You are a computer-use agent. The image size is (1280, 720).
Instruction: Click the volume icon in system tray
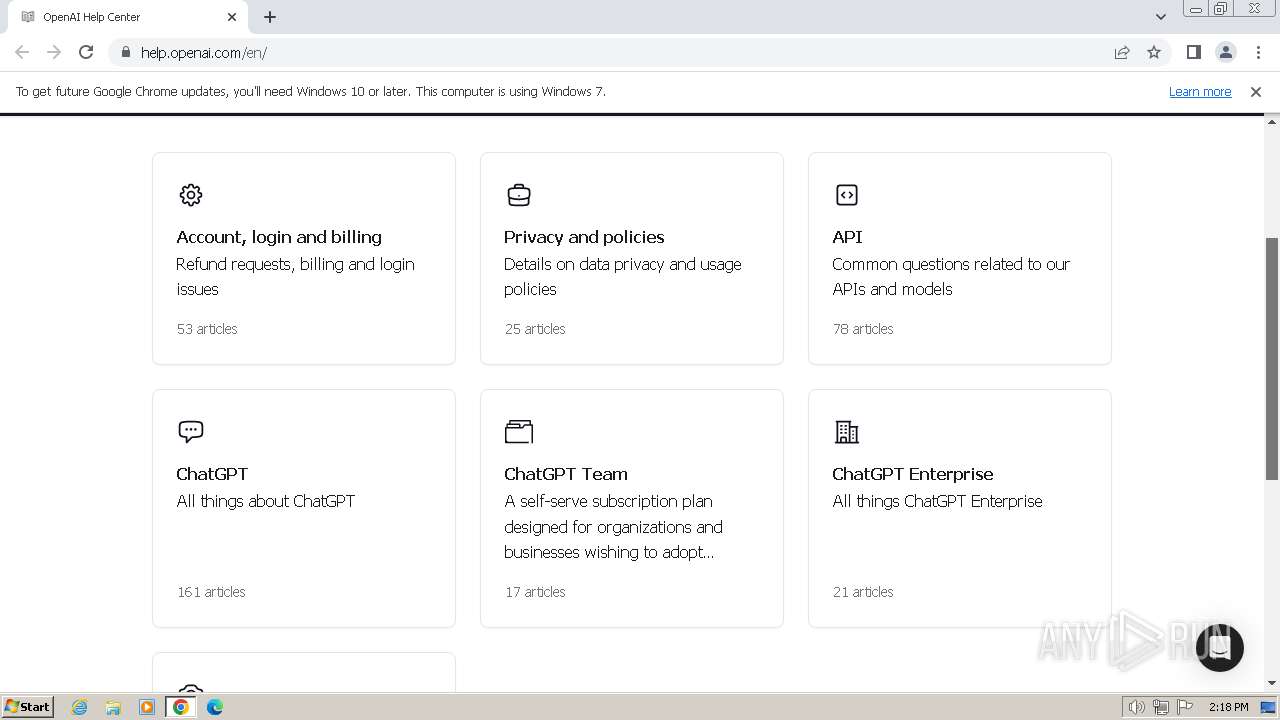pyautogui.click(x=1137, y=707)
